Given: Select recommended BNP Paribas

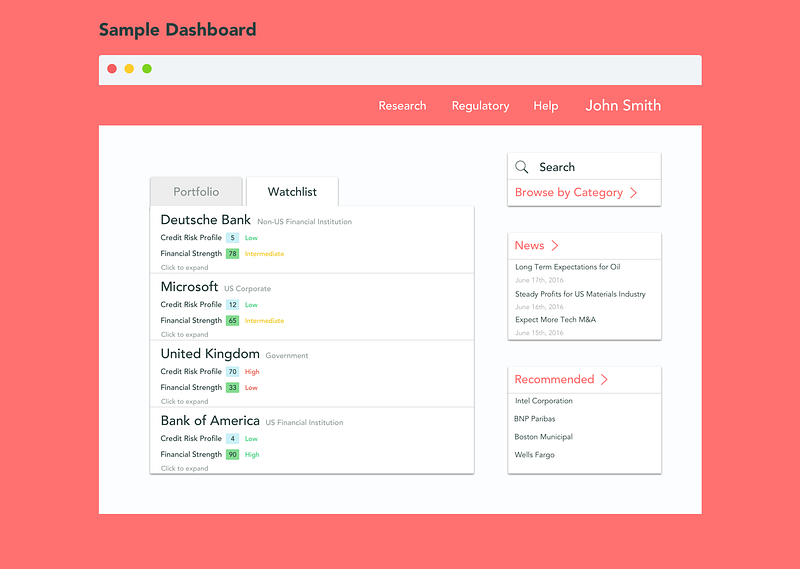Looking at the screenshot, I should click(x=534, y=418).
